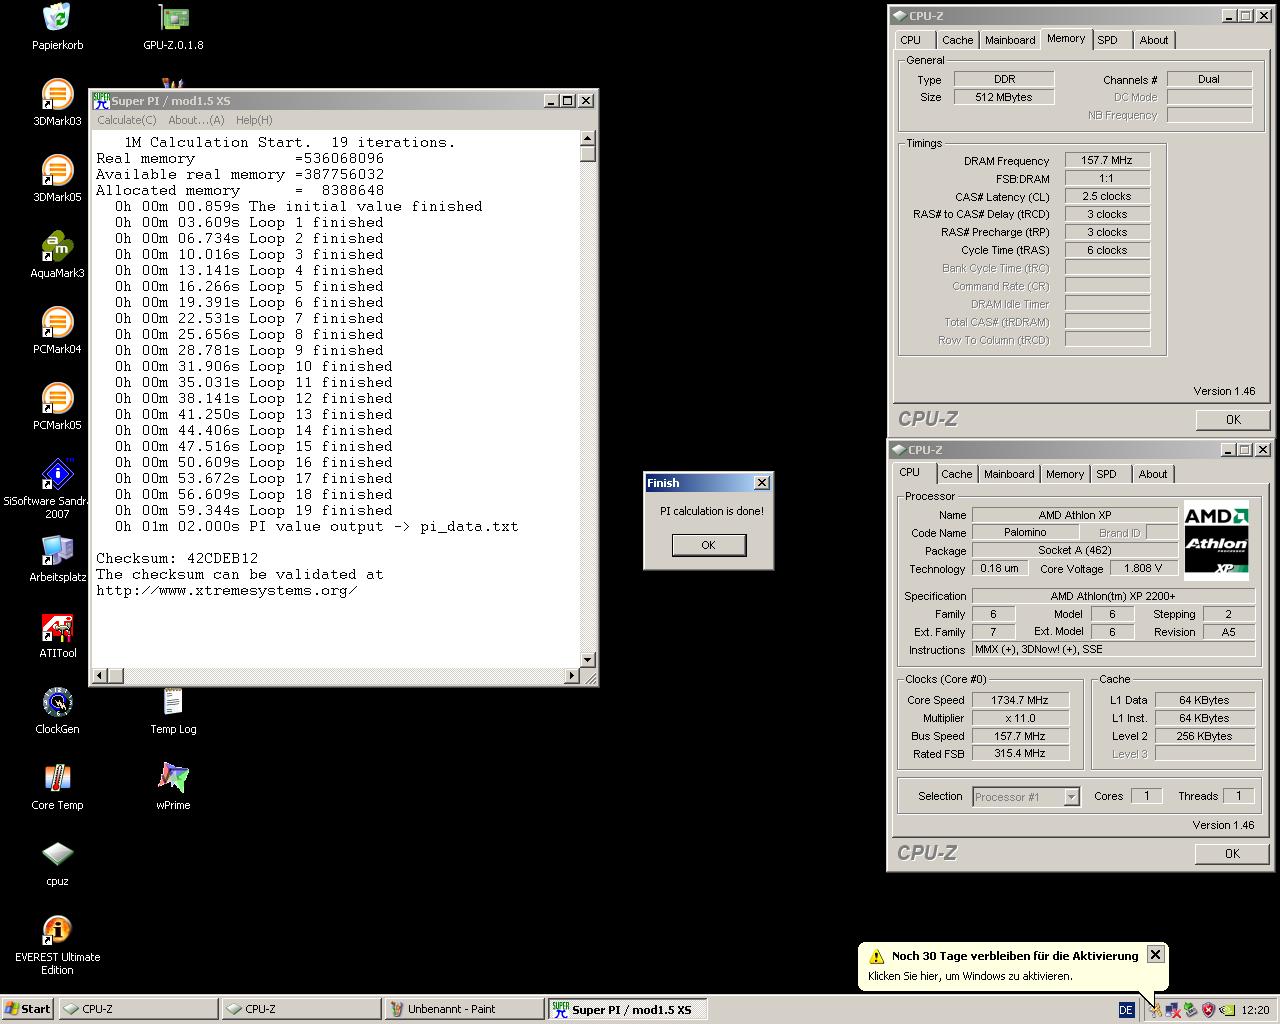Open the About...(A) menu in Super PI
This screenshot has width=1280, height=1024.
tap(196, 120)
